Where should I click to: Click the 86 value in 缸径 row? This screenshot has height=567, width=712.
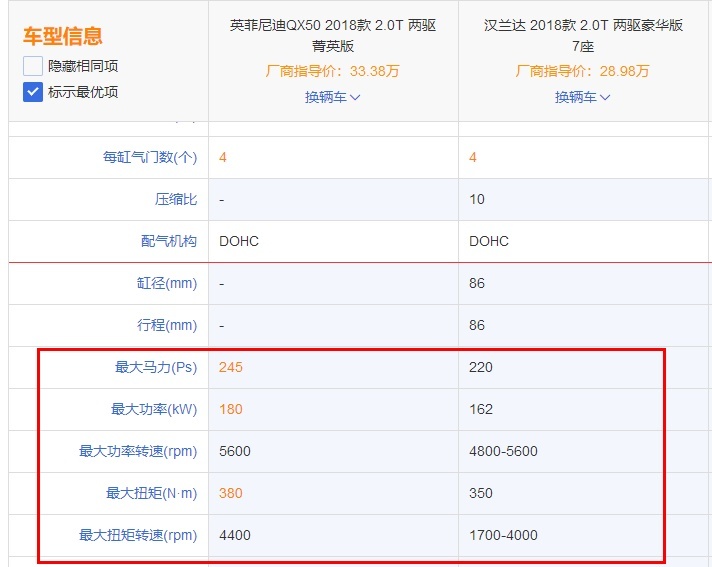tap(477, 283)
